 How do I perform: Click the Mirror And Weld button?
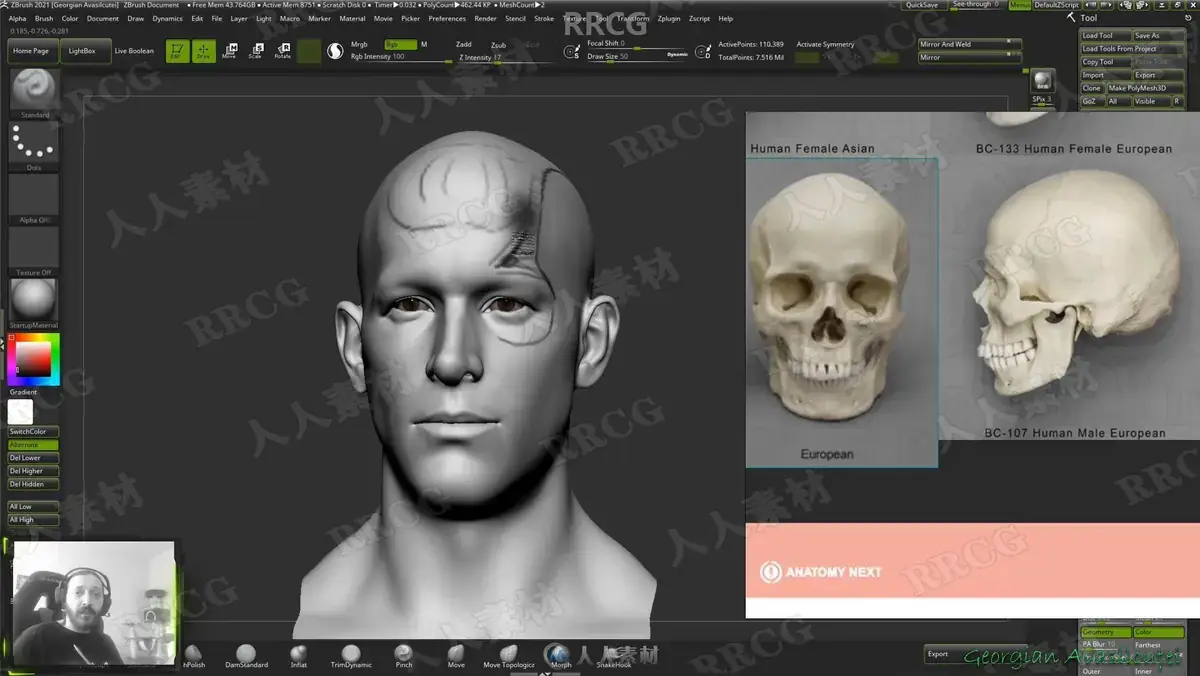pos(969,44)
